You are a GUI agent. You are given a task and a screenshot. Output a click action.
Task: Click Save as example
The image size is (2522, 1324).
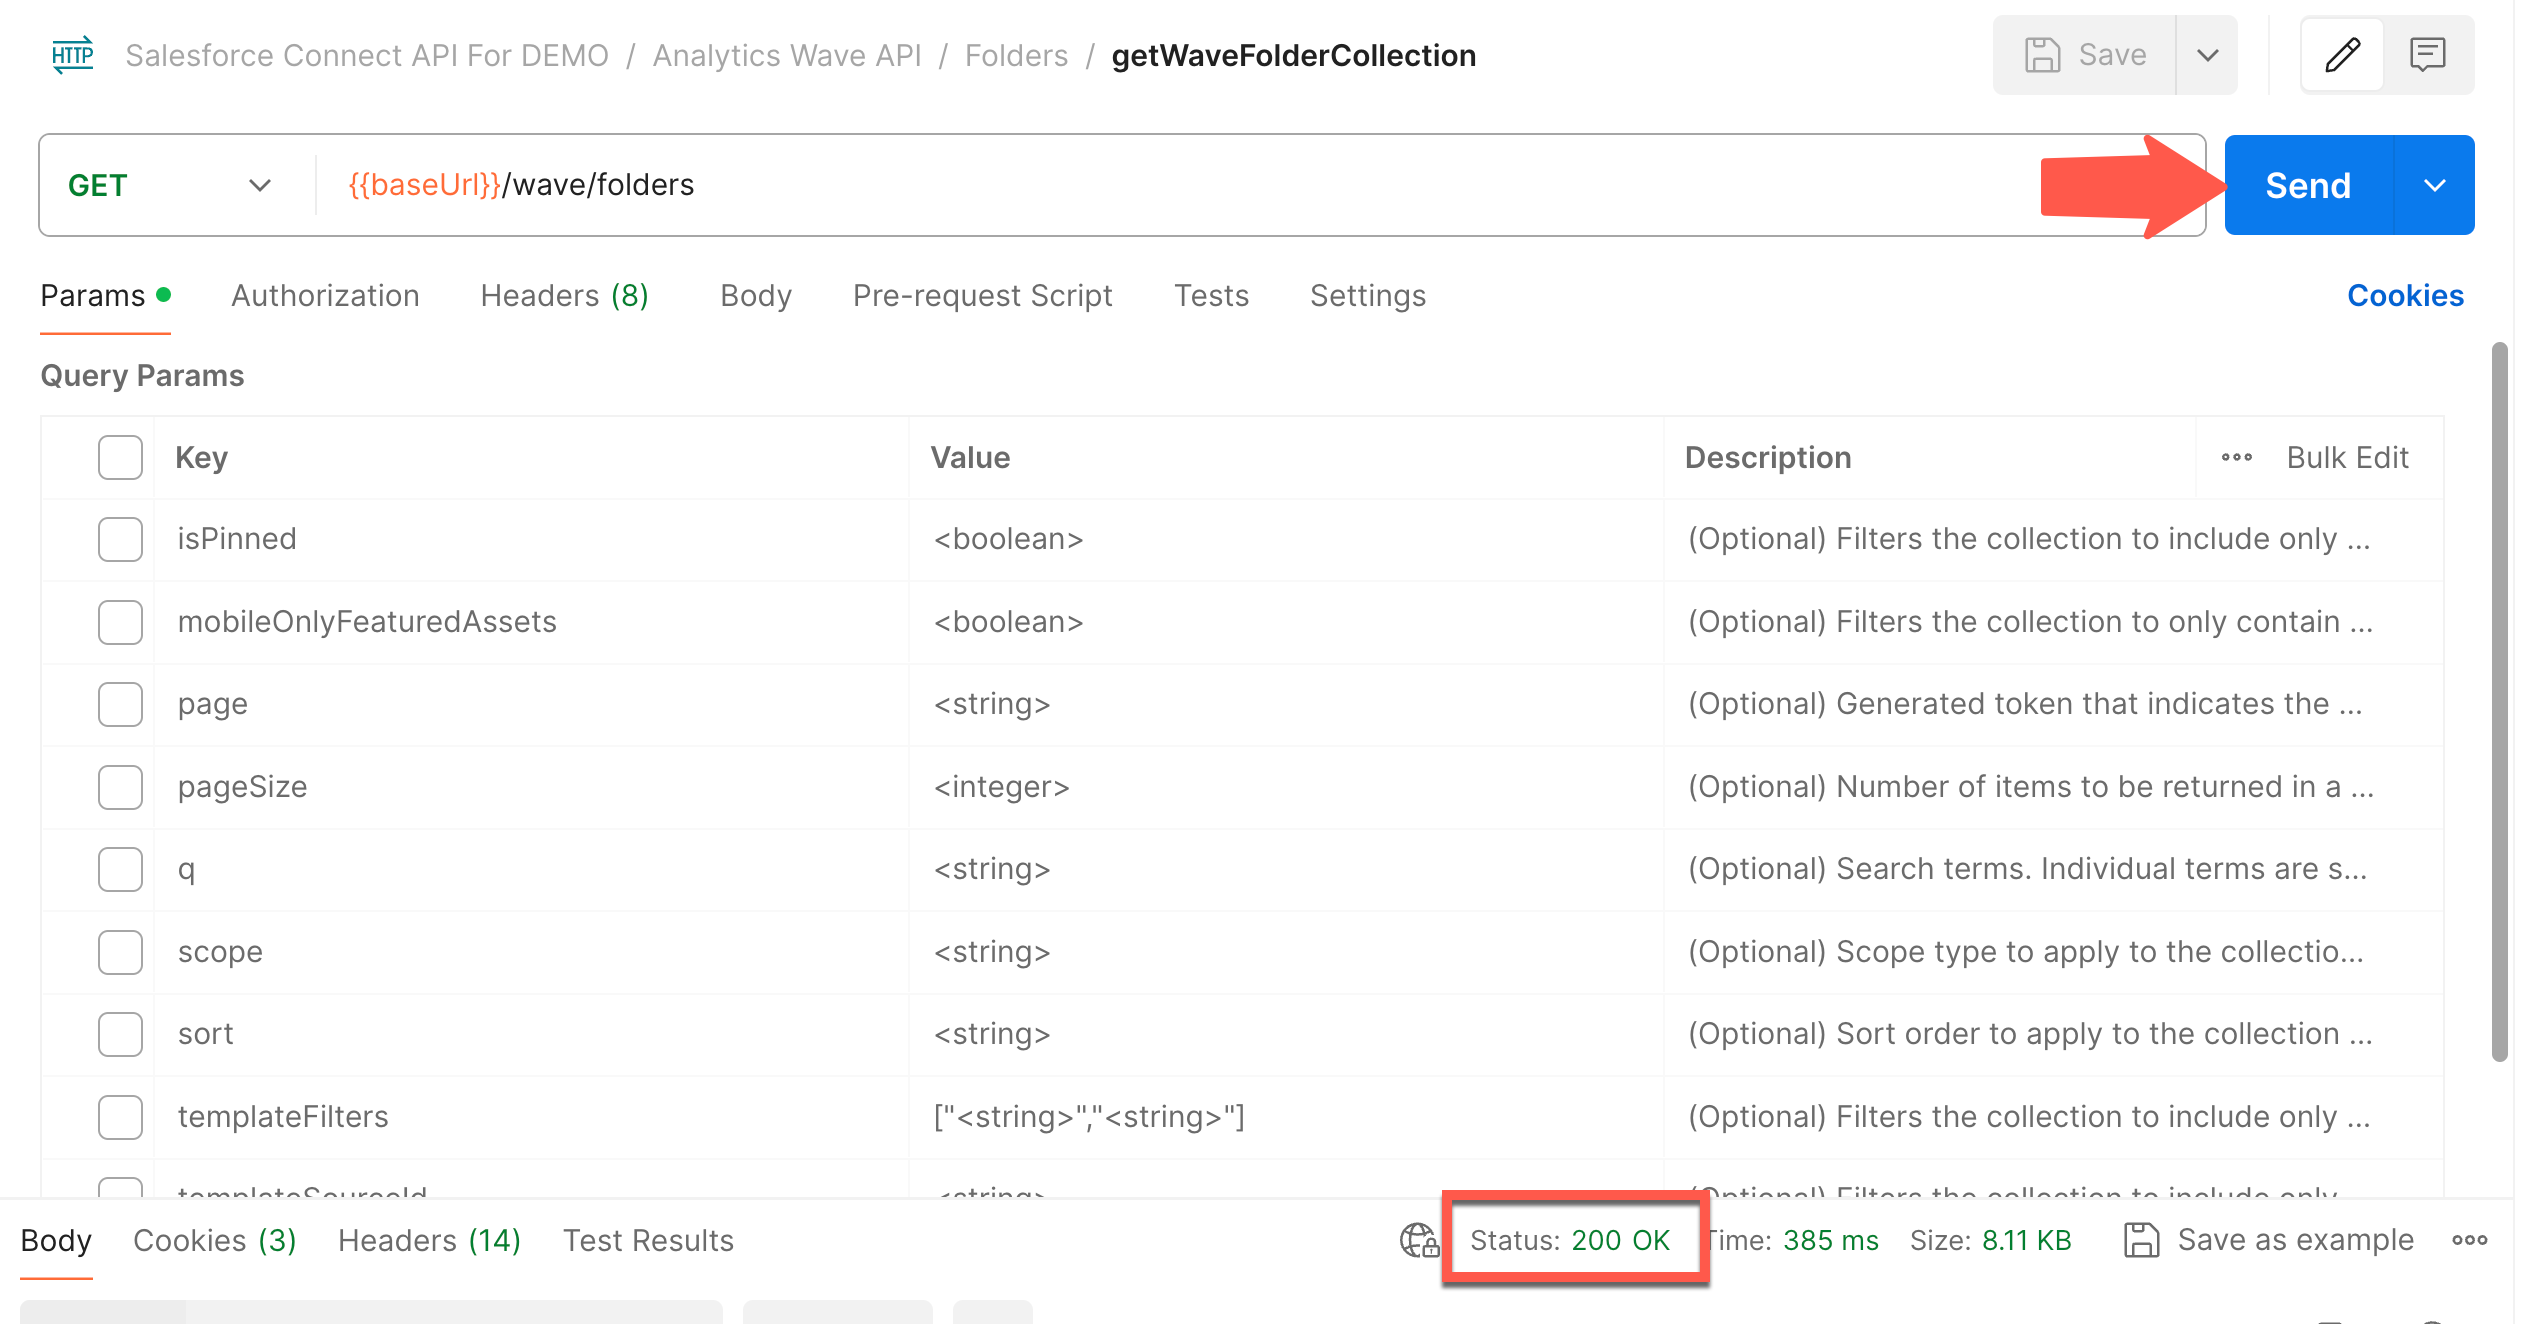click(2268, 1240)
